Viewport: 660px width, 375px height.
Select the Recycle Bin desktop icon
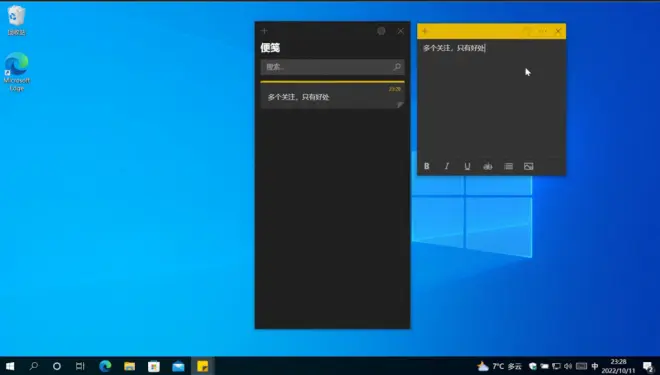tap(16, 20)
